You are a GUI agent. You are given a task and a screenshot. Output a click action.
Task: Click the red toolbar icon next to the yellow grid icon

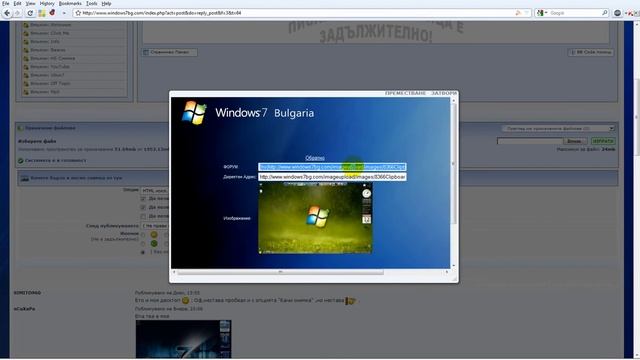[x=52, y=13]
